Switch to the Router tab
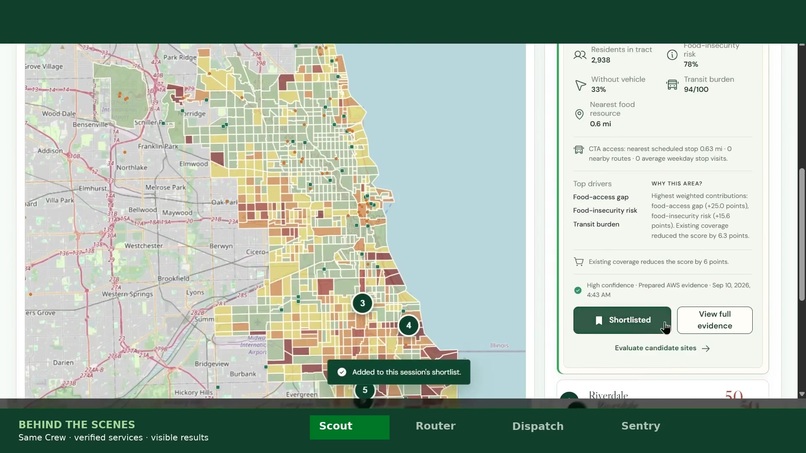This screenshot has height=453, width=806. point(435,426)
